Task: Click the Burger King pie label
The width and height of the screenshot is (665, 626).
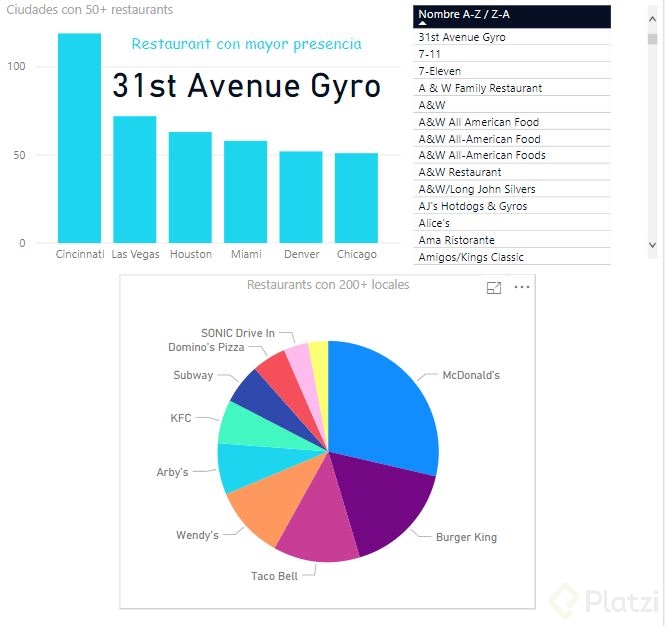Action: 466,537
